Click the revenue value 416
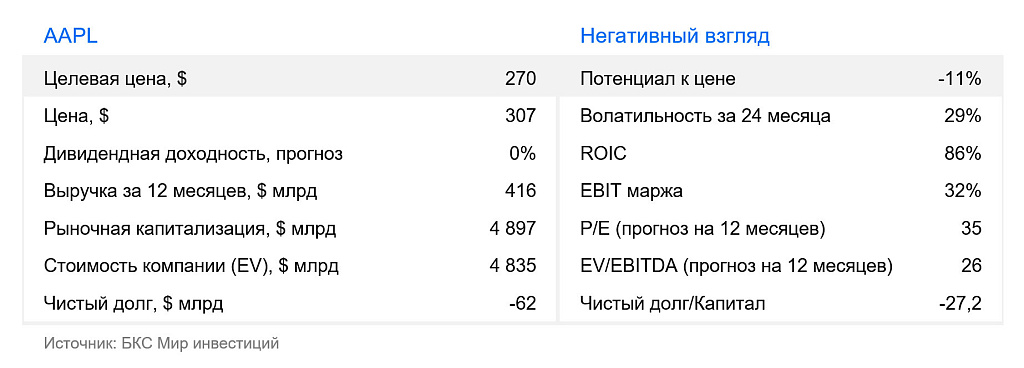This screenshot has height=368, width=1024. pyautogui.click(x=520, y=191)
